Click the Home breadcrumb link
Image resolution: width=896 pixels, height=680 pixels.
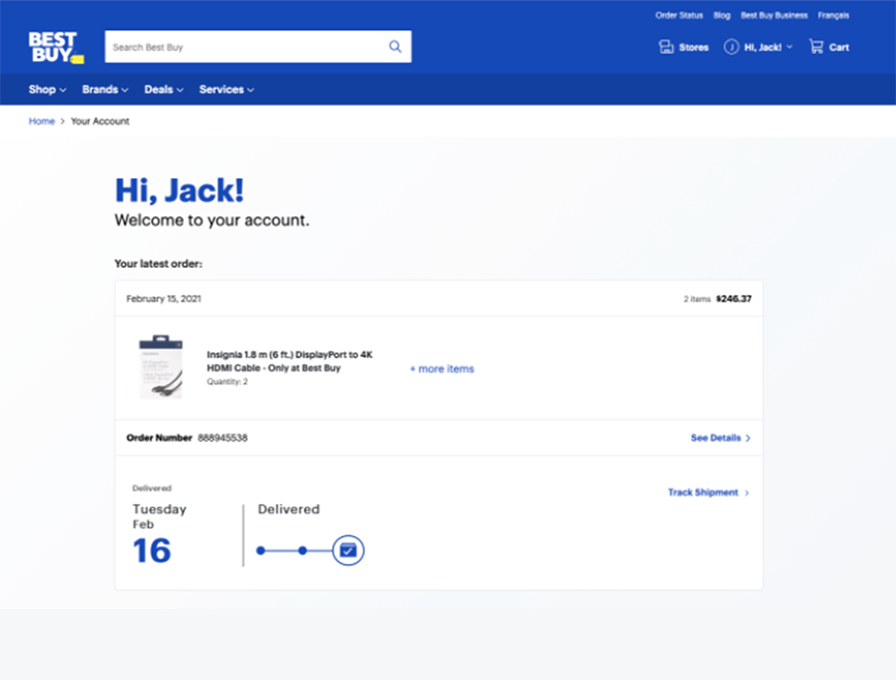click(42, 121)
